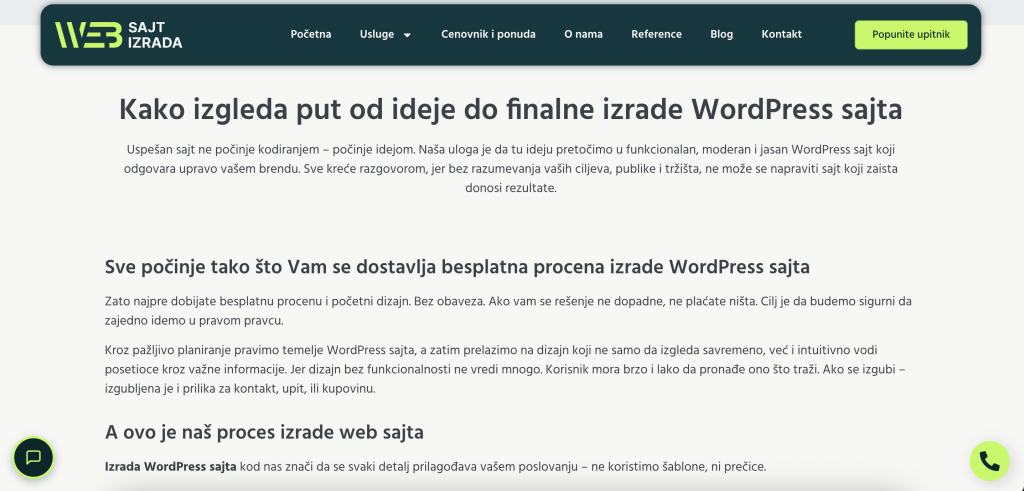The width and height of the screenshot is (1024, 491).
Task: Click paragraph starting 'Zato najpre dobijate'
Action: 508,311
